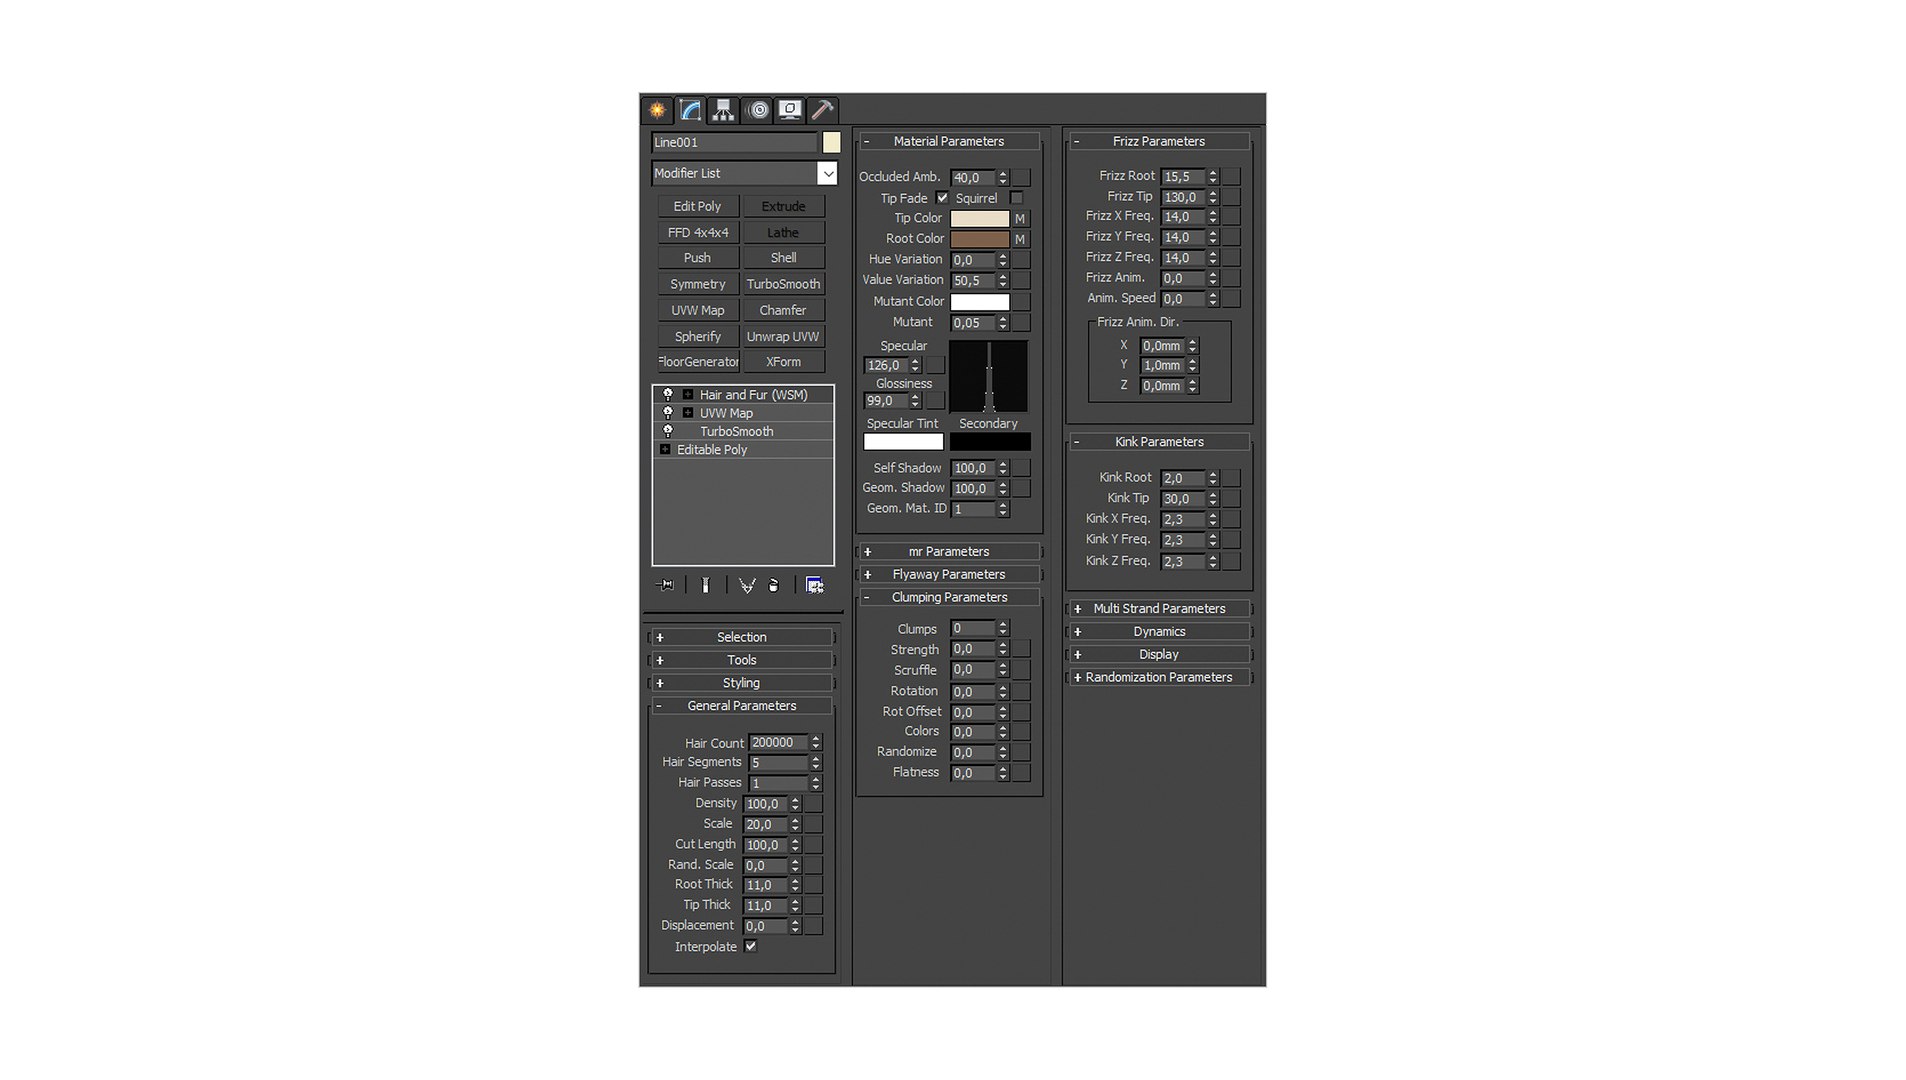
Task: Click the object color swatch beside Line001
Action: click(831, 143)
